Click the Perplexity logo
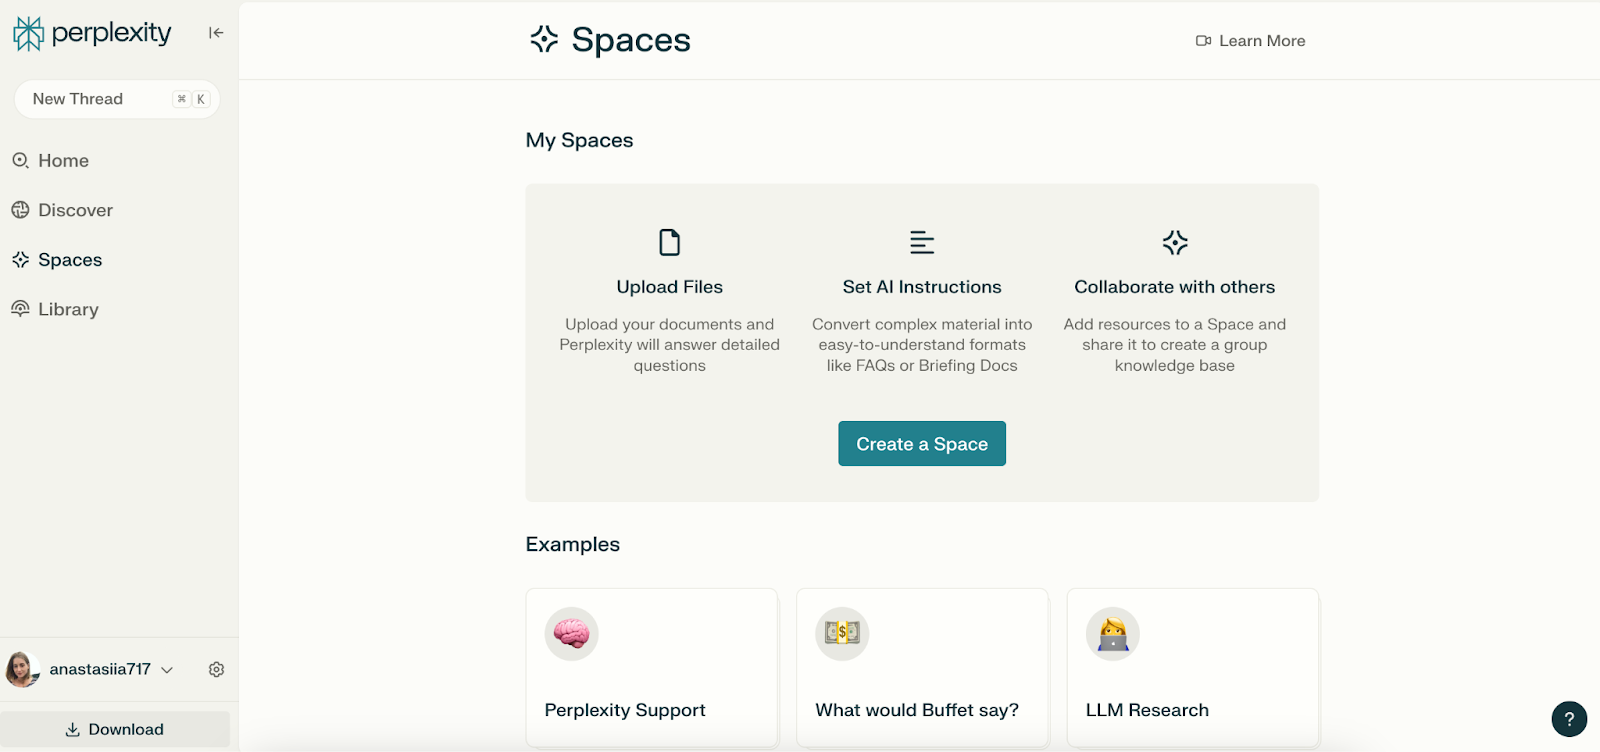The height and width of the screenshot is (752, 1600). [92, 33]
